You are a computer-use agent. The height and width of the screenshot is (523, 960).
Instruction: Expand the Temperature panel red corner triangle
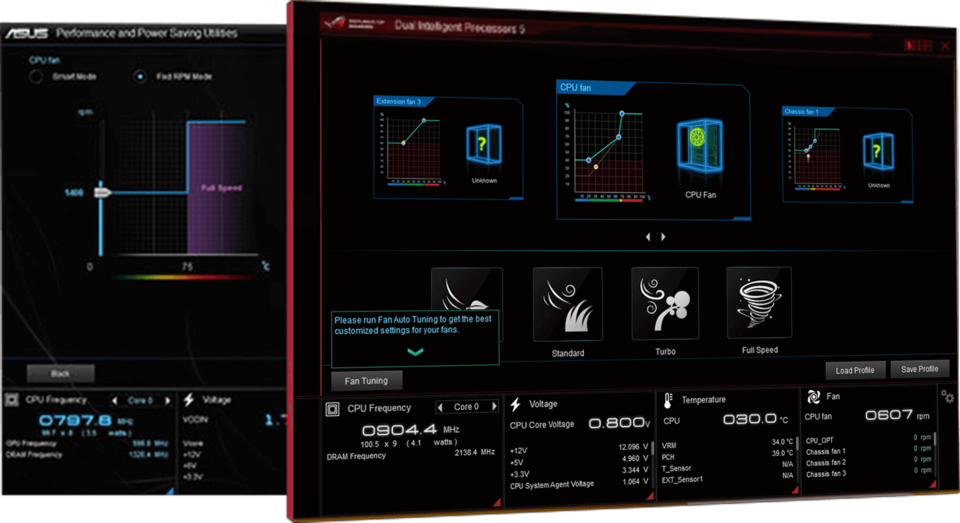pos(795,490)
